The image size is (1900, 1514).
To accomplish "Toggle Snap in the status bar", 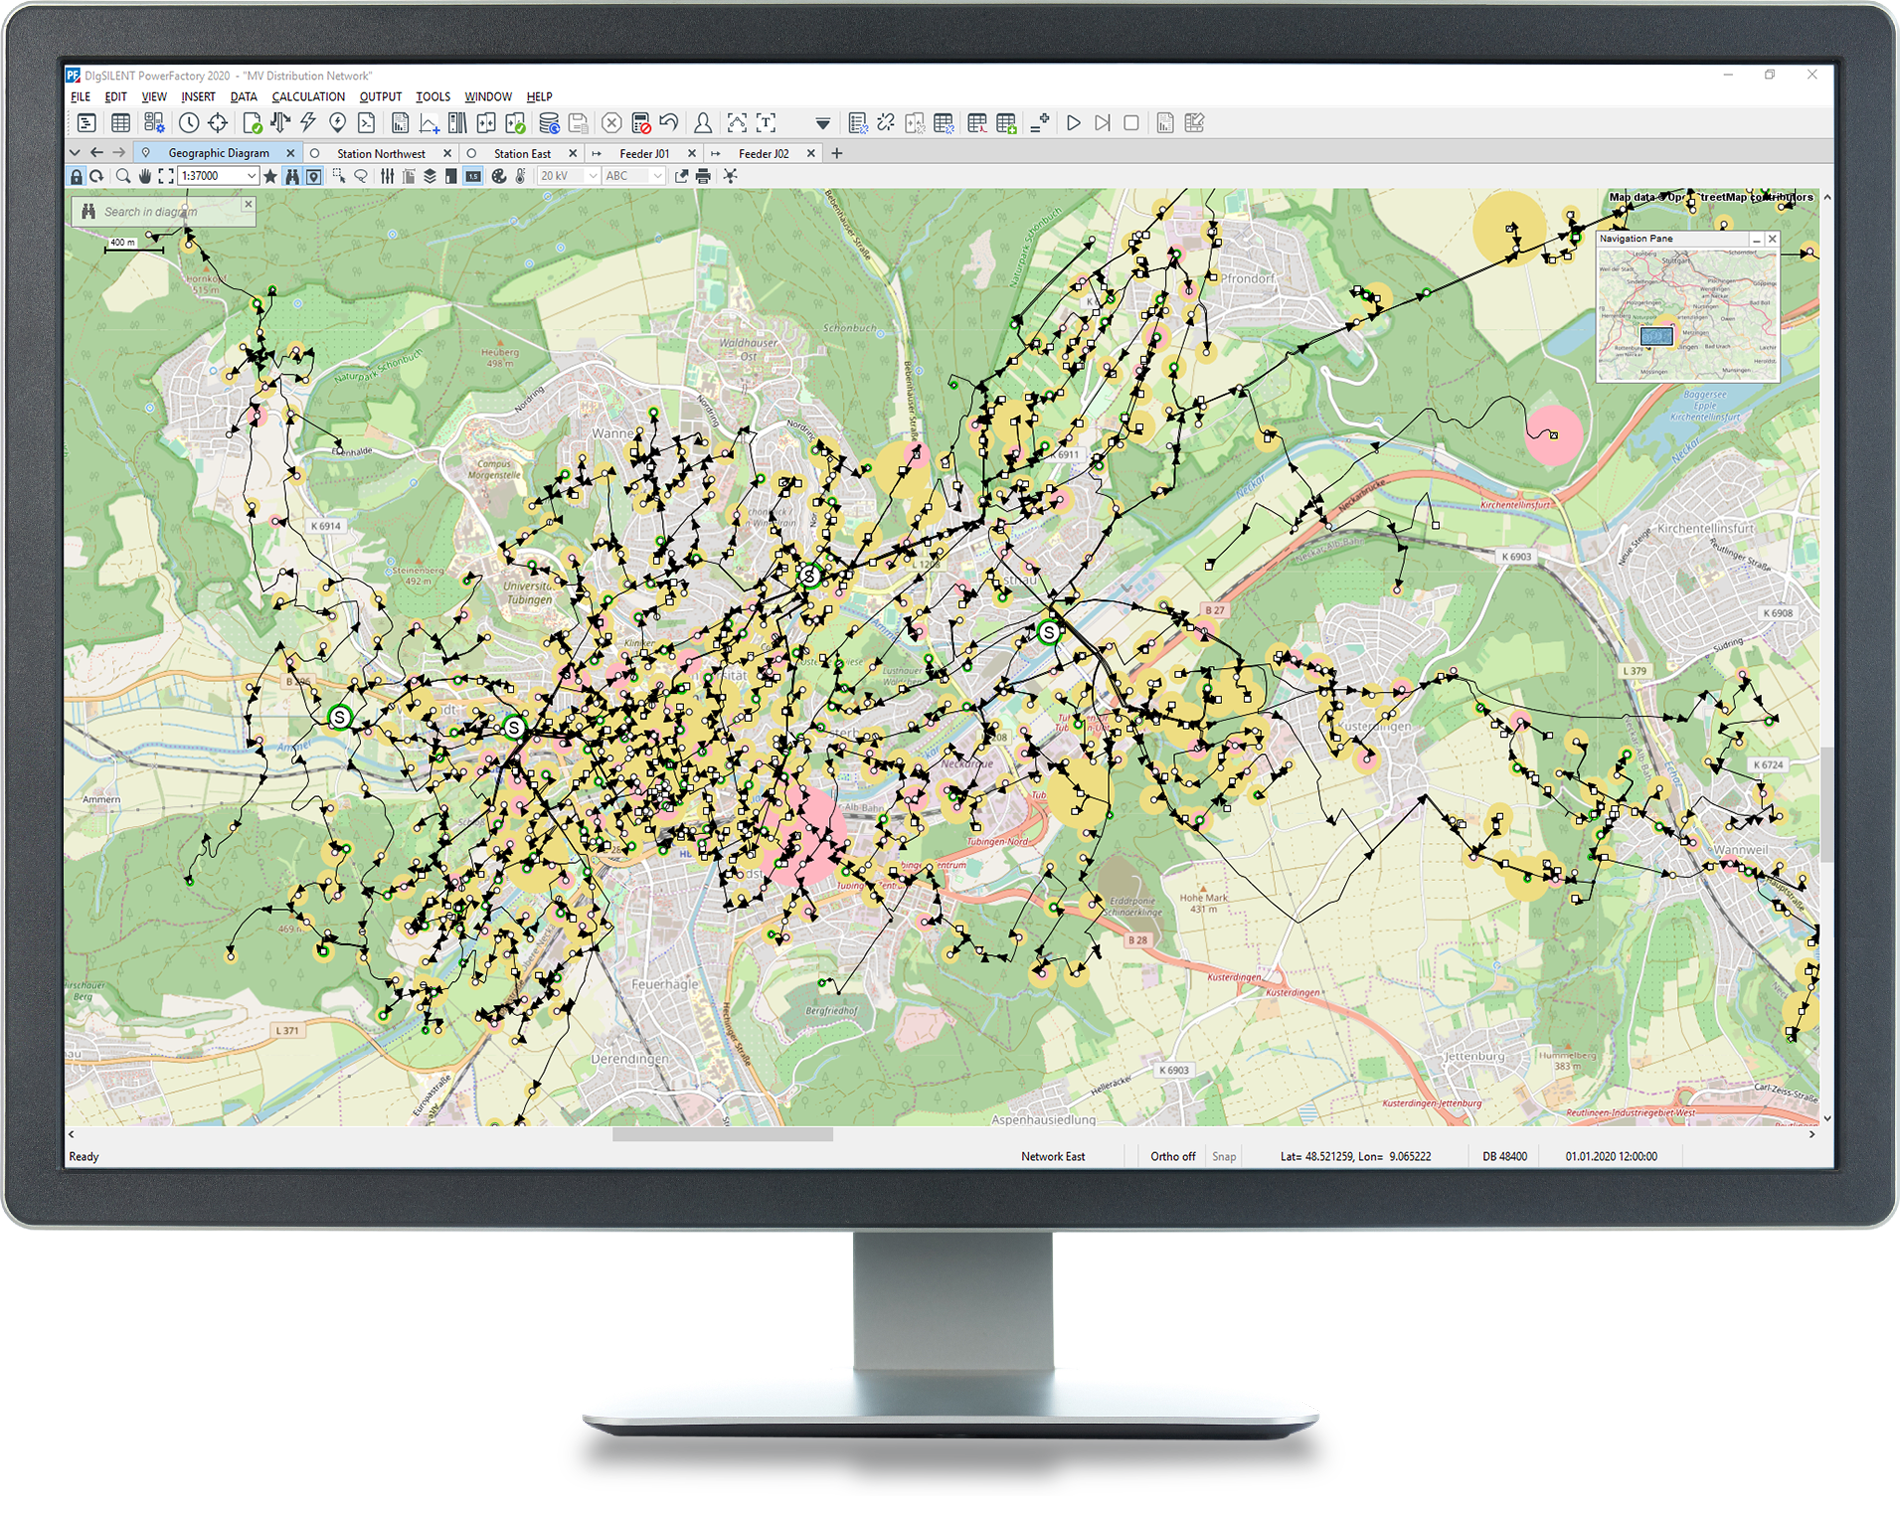I will [1224, 1156].
